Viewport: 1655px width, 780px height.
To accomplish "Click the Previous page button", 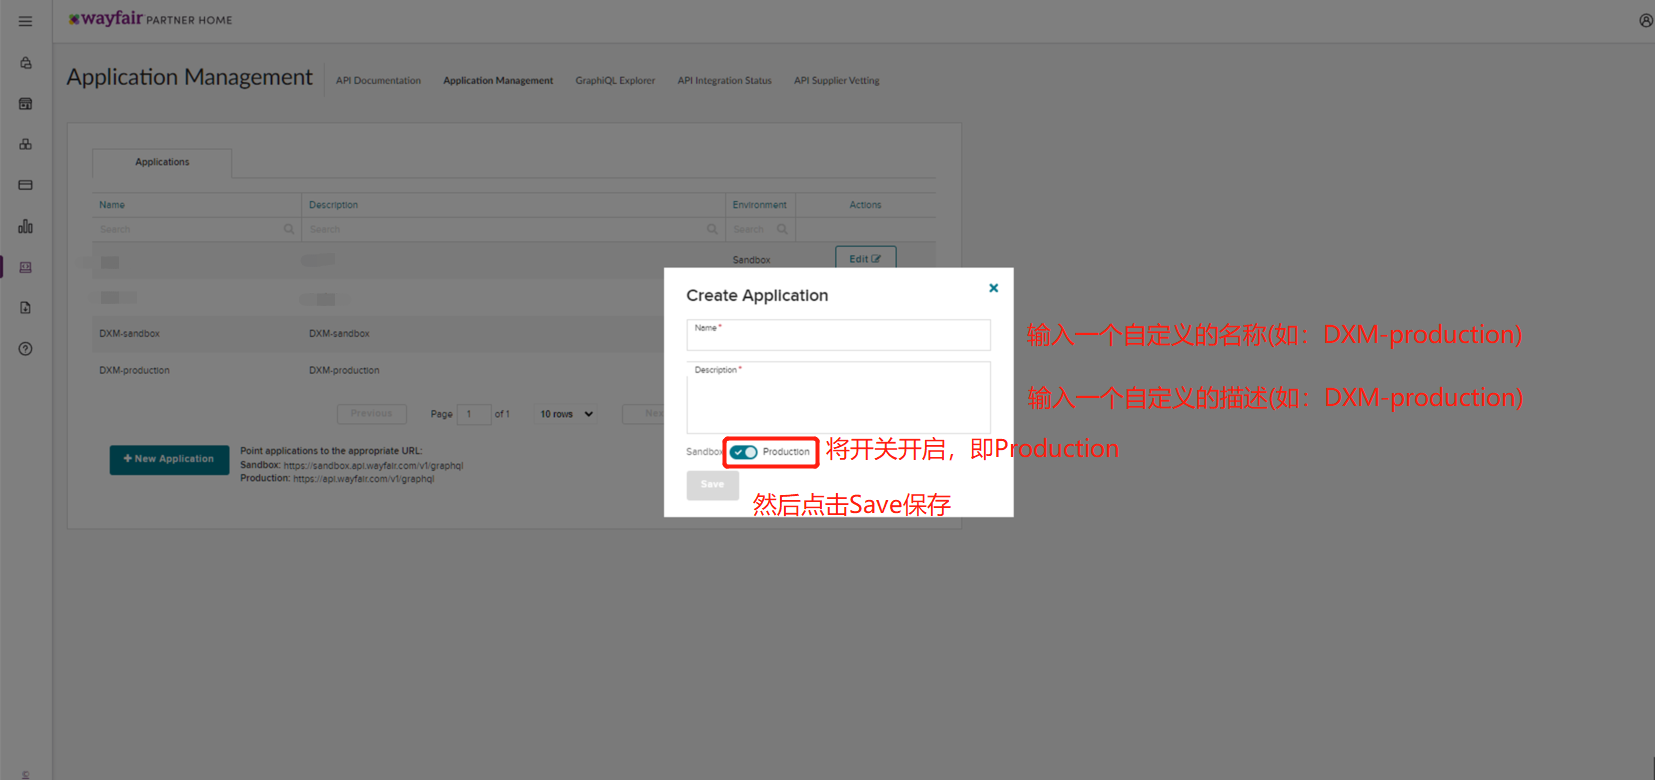I will [371, 414].
